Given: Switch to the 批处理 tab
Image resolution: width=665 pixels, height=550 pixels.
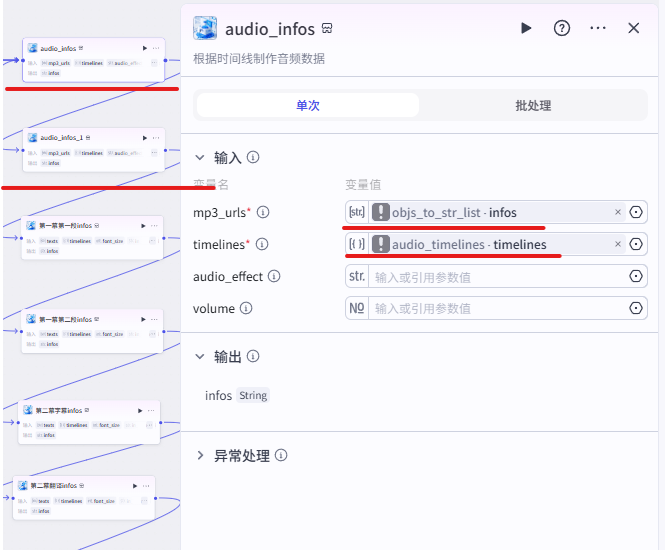Looking at the screenshot, I should pos(533,105).
